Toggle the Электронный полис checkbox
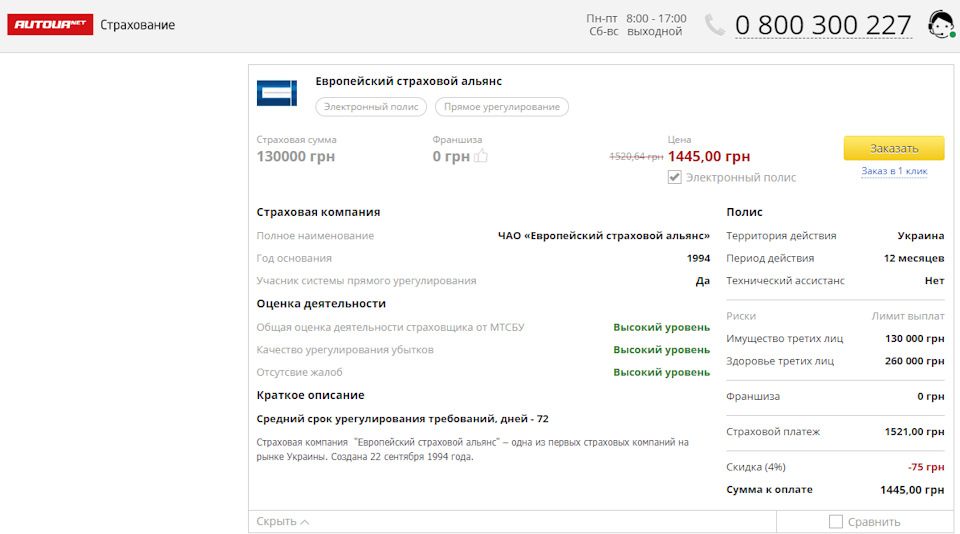The height and width of the screenshot is (534, 960). coord(674,177)
